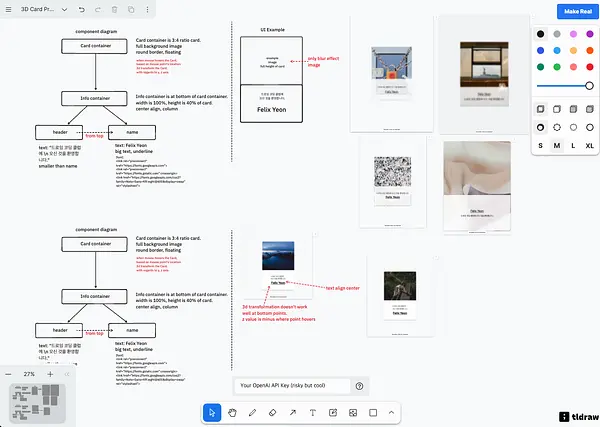Select the Draw pencil tool

252,412
